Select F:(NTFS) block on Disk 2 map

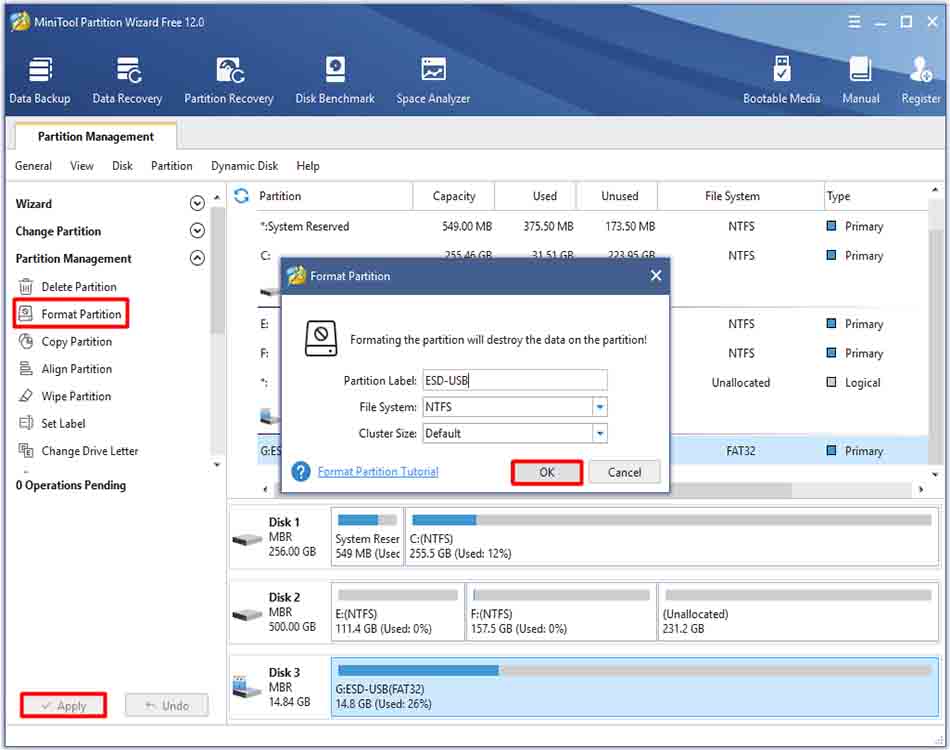[561, 612]
